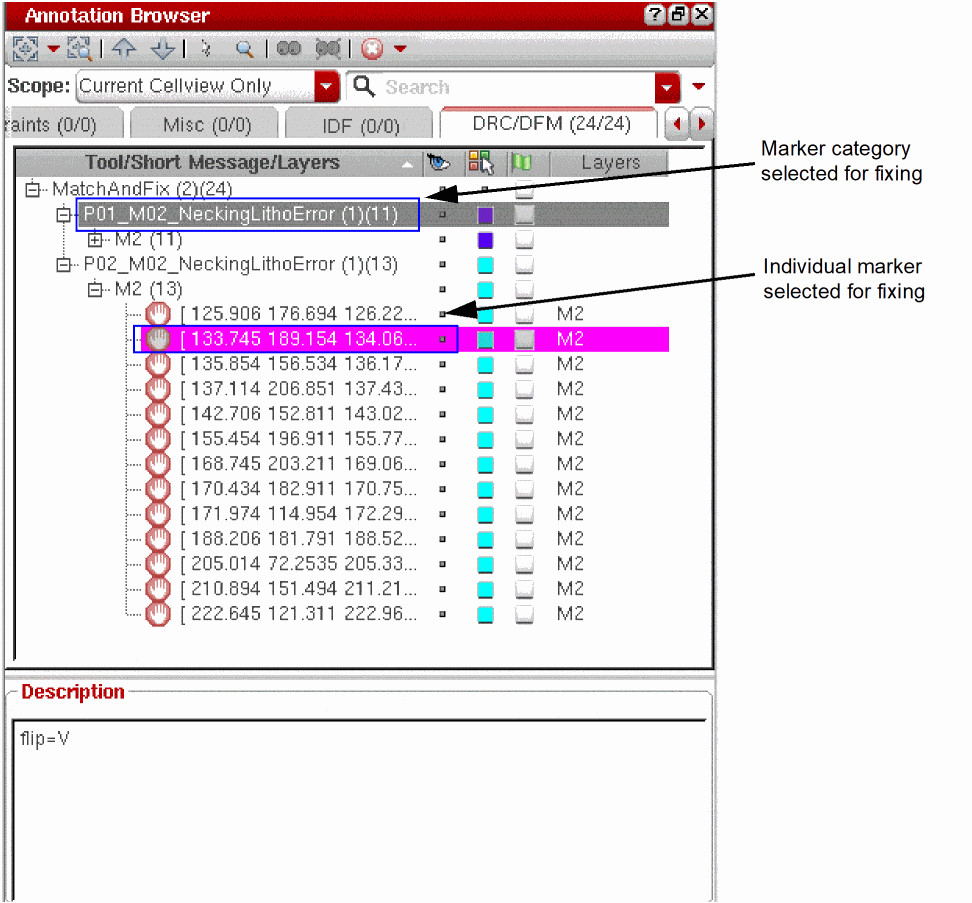Screen dimensions: 972x903
Task: Click the zoom-to-area magnifier toolbar icon
Action: 79,48
